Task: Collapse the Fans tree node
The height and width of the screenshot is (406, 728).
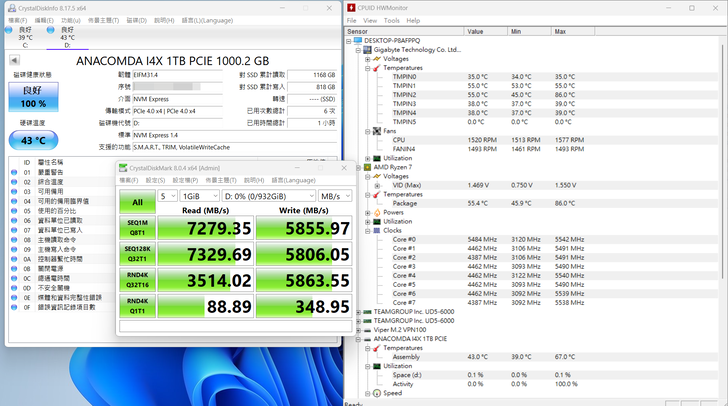Action: pyautogui.click(x=369, y=130)
